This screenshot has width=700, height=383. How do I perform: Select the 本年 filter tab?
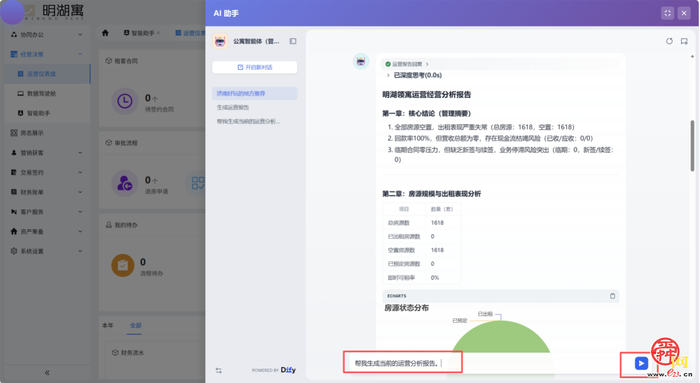click(x=108, y=325)
